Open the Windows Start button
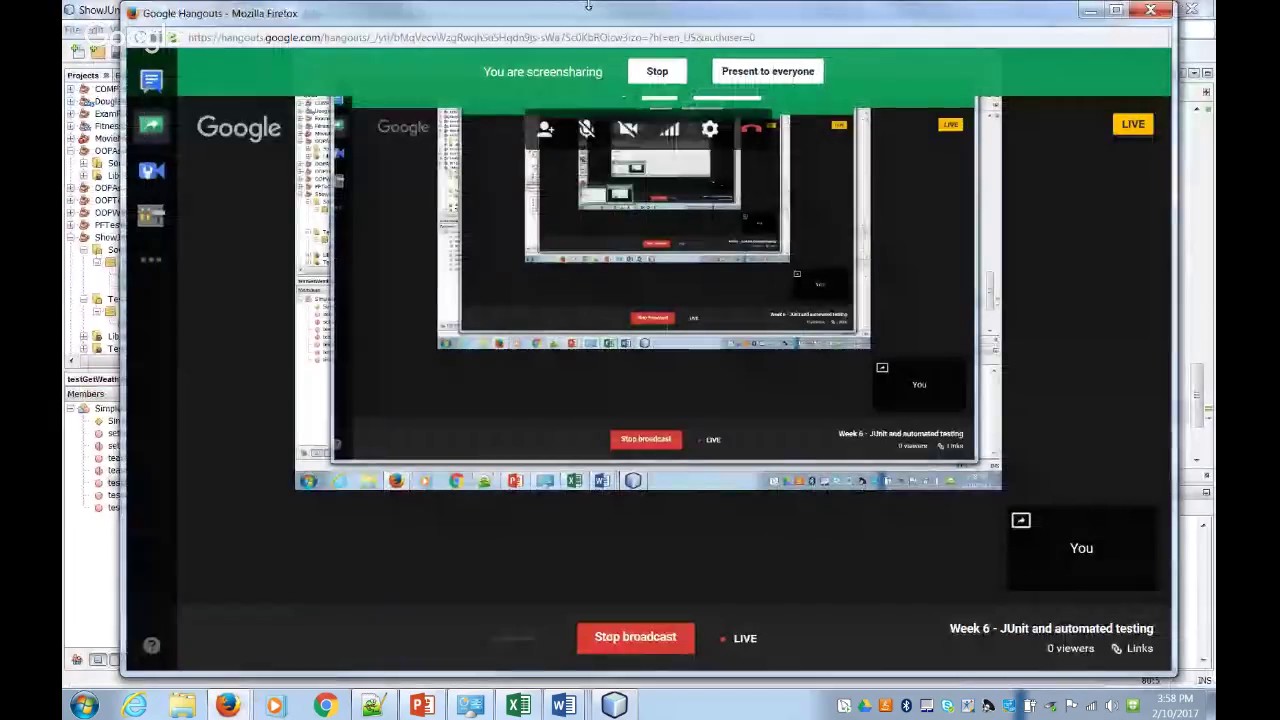The height and width of the screenshot is (720, 1280). (x=84, y=705)
